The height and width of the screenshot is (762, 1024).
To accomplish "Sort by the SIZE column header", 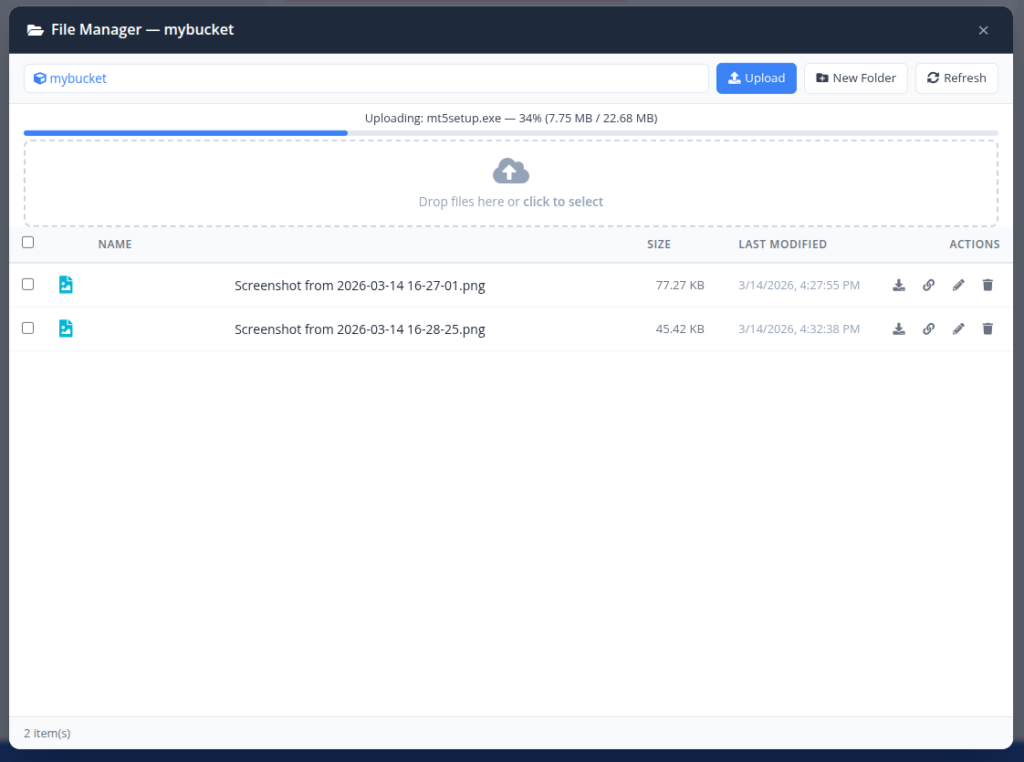I will (659, 244).
